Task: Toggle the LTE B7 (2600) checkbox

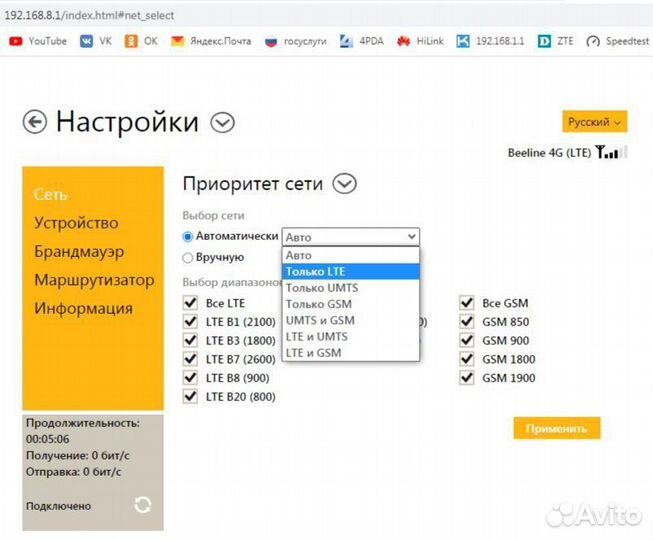Action: click(x=190, y=359)
